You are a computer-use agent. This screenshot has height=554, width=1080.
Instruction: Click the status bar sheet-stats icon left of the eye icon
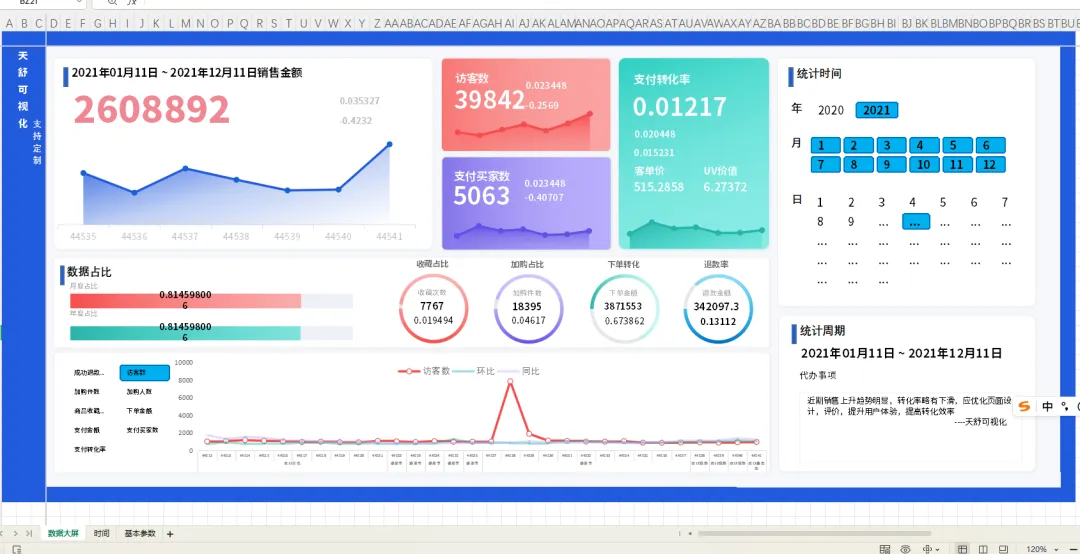pos(884,549)
